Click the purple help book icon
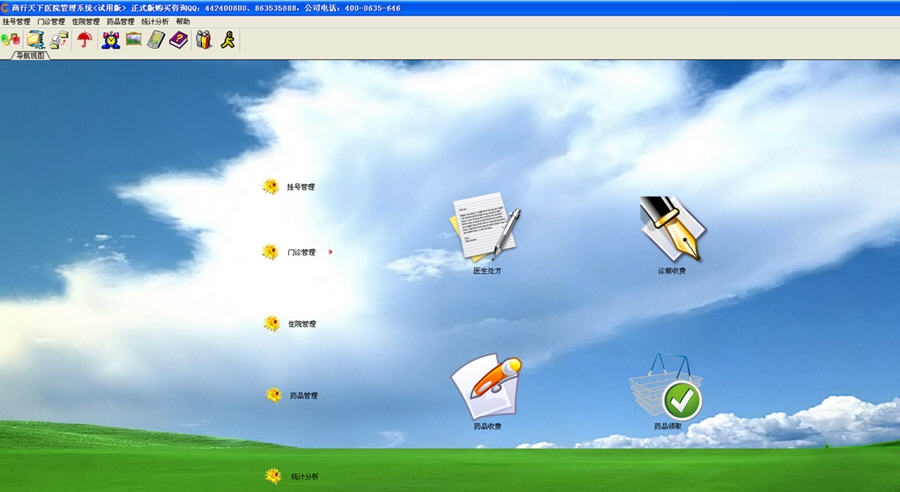This screenshot has height=492, width=900. [x=179, y=40]
